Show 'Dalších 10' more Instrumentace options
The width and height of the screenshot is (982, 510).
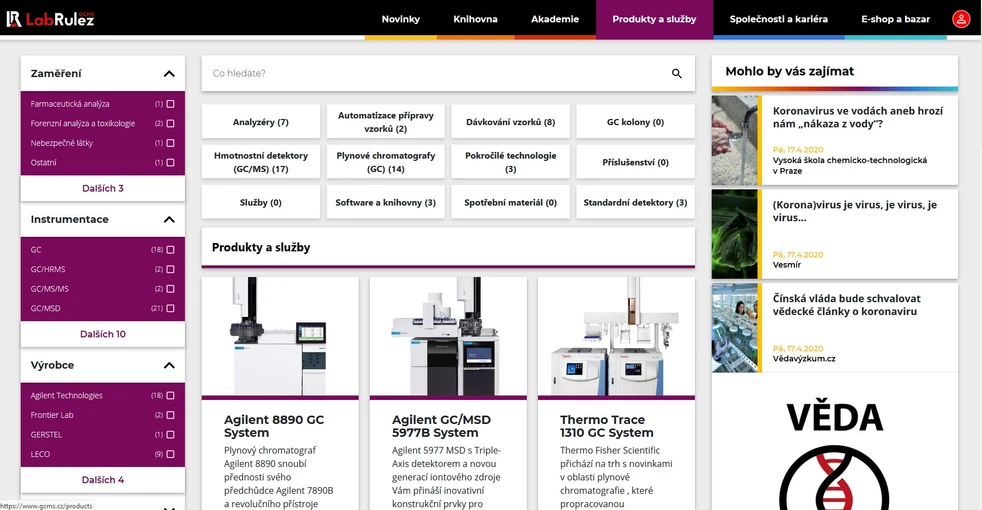click(x=103, y=334)
